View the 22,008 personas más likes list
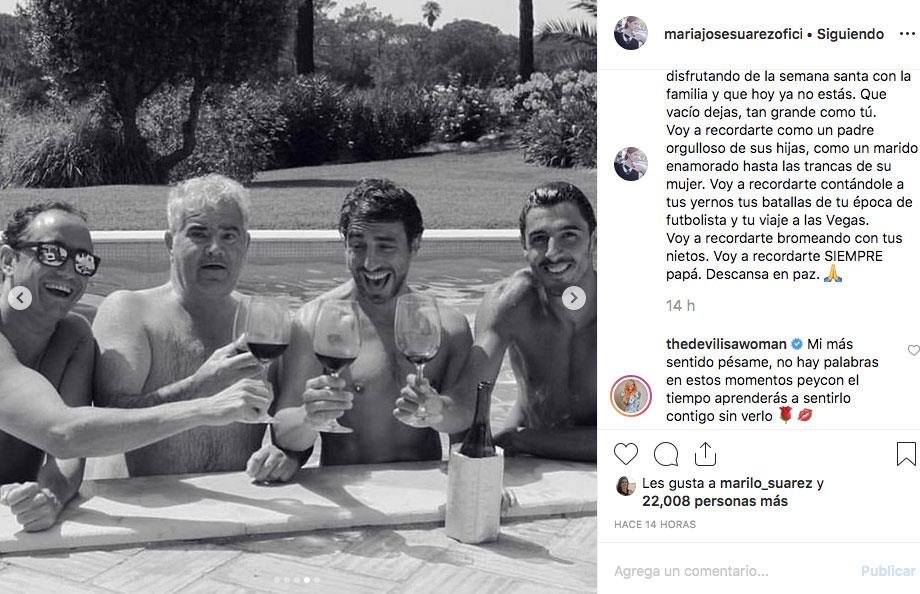Screen dimensions: 920x594 pos(715,501)
